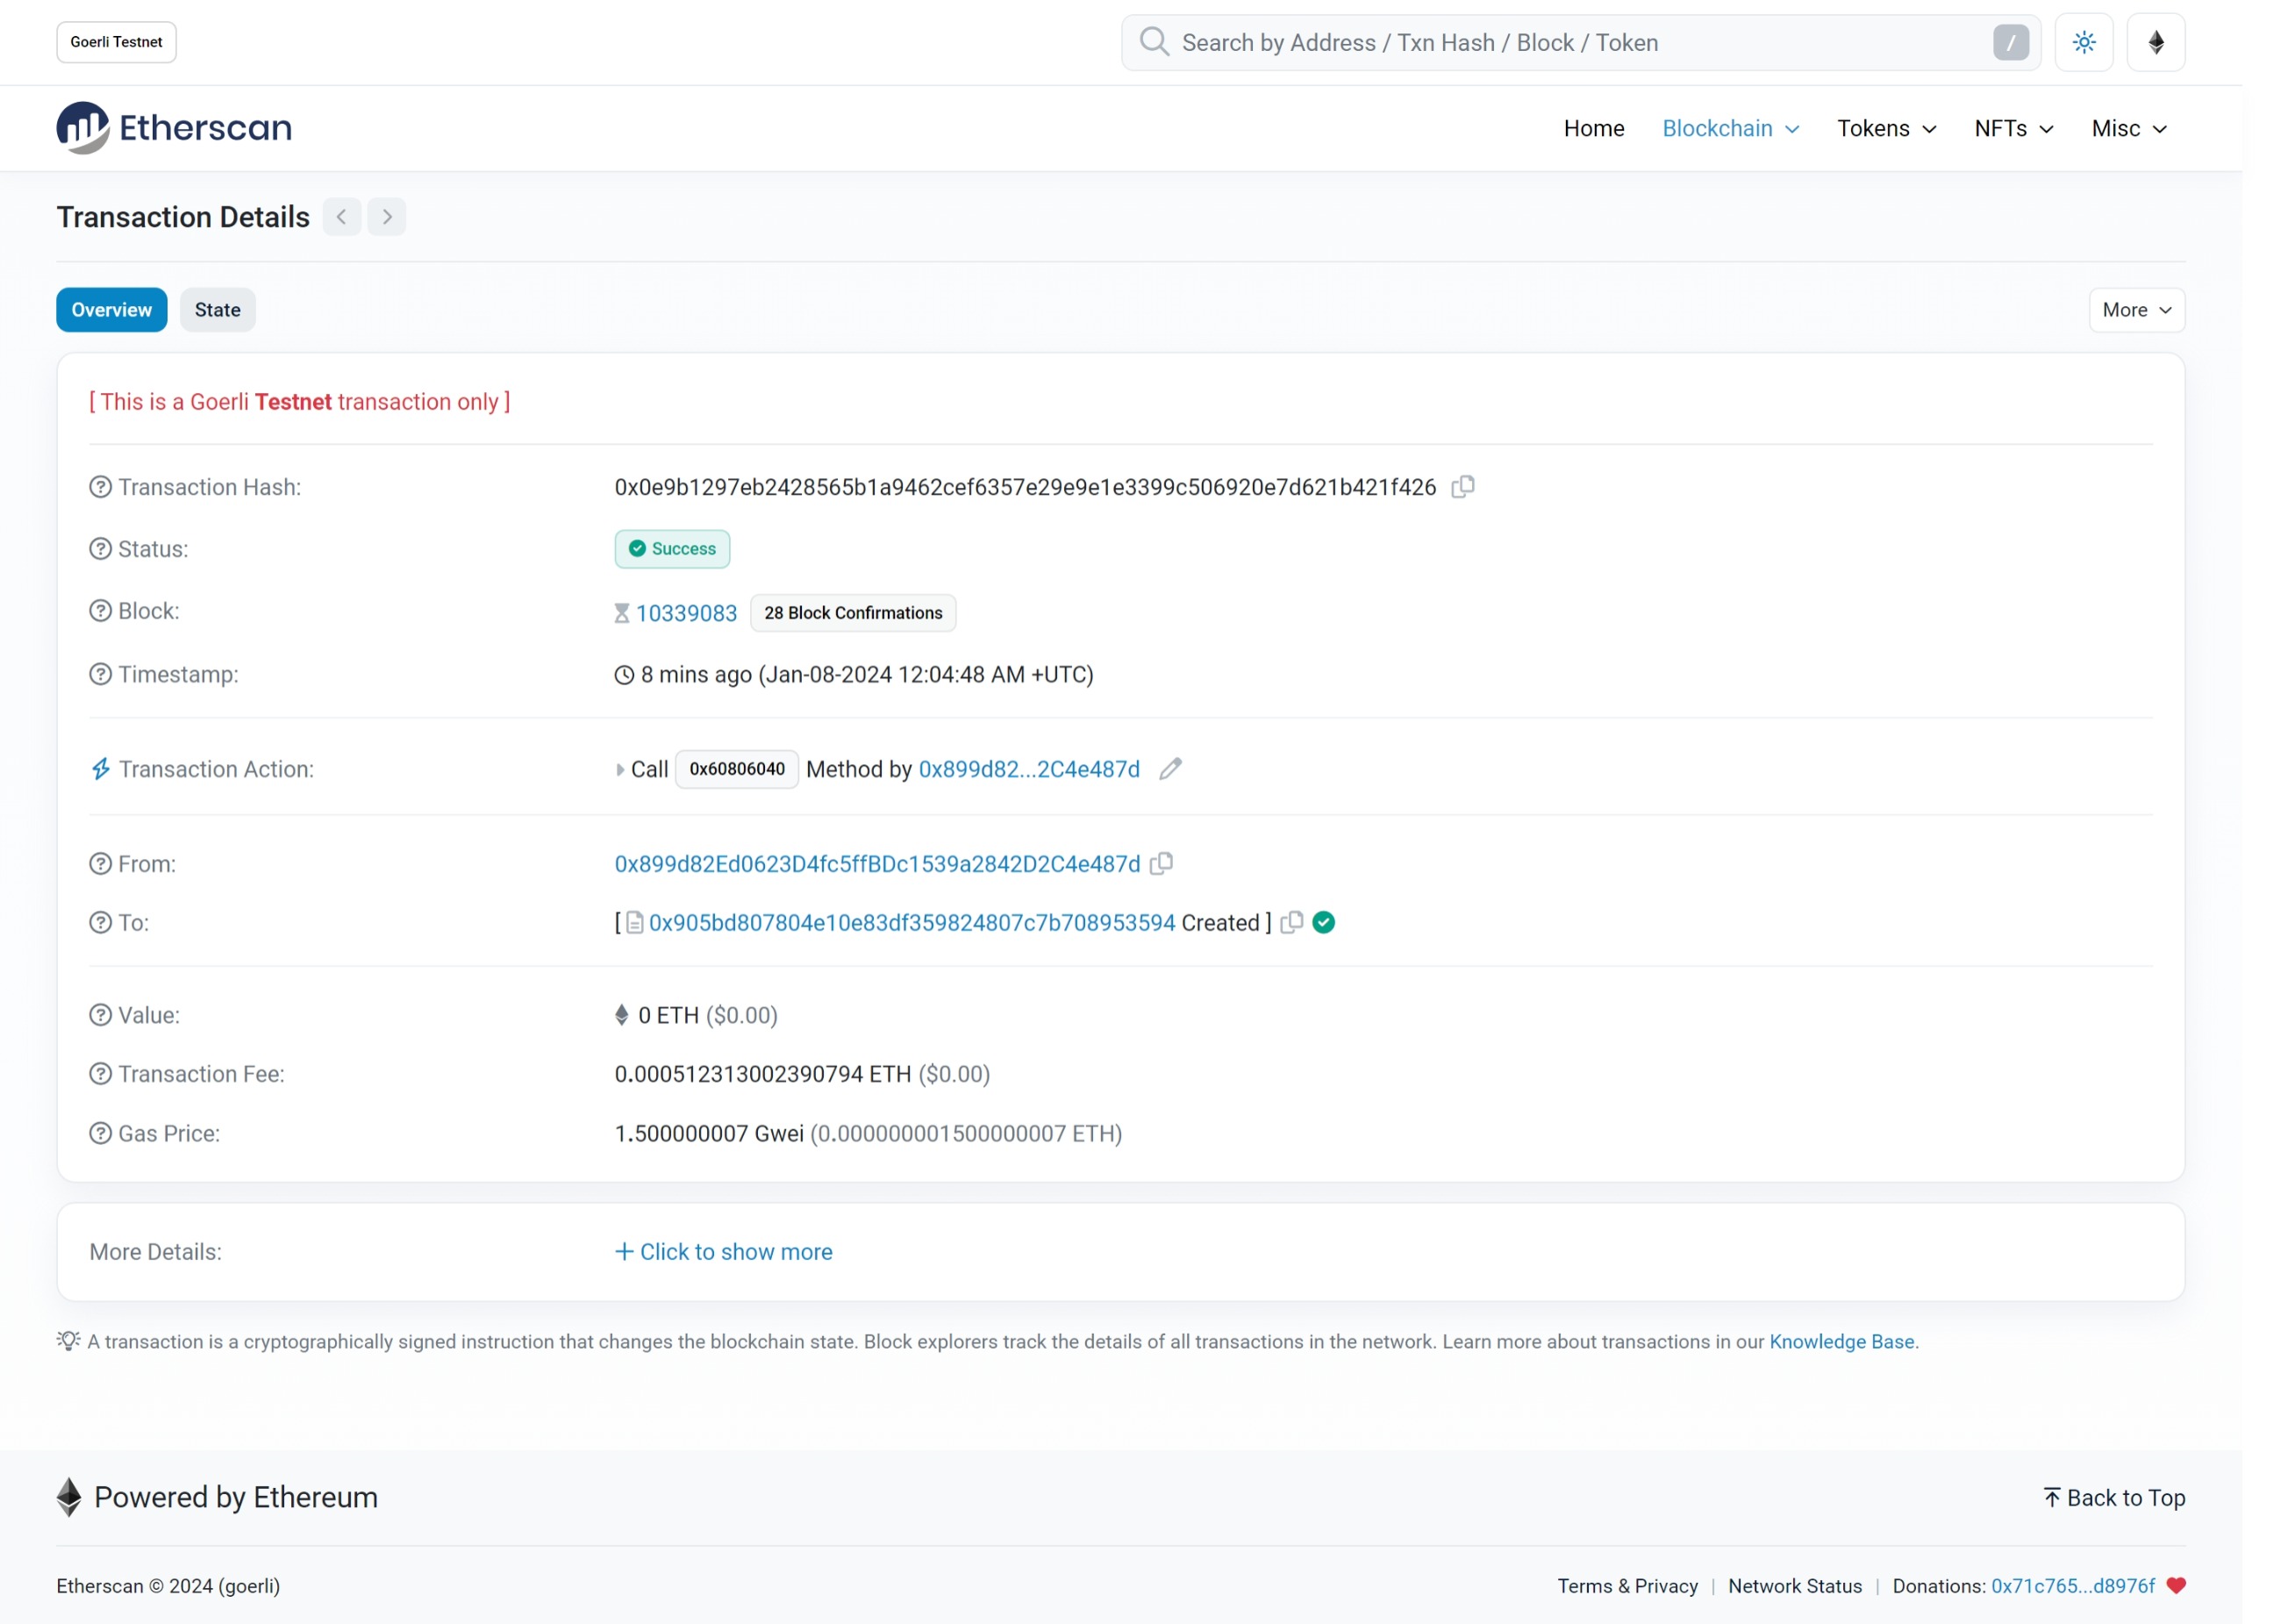
Task: Open block 10339083 link
Action: pyautogui.click(x=686, y=614)
